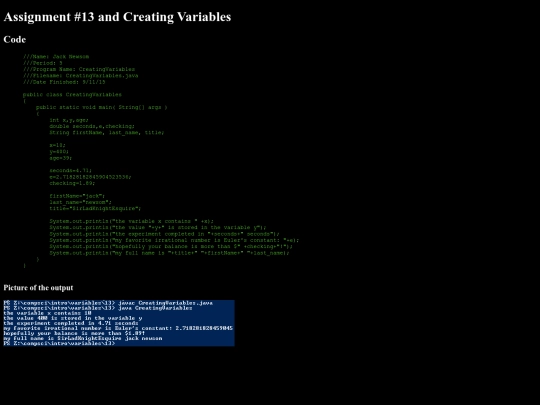This screenshot has width=540, height=405.
Task: Click the "e=2.718281828459045..." assignment line
Action: tap(90, 177)
